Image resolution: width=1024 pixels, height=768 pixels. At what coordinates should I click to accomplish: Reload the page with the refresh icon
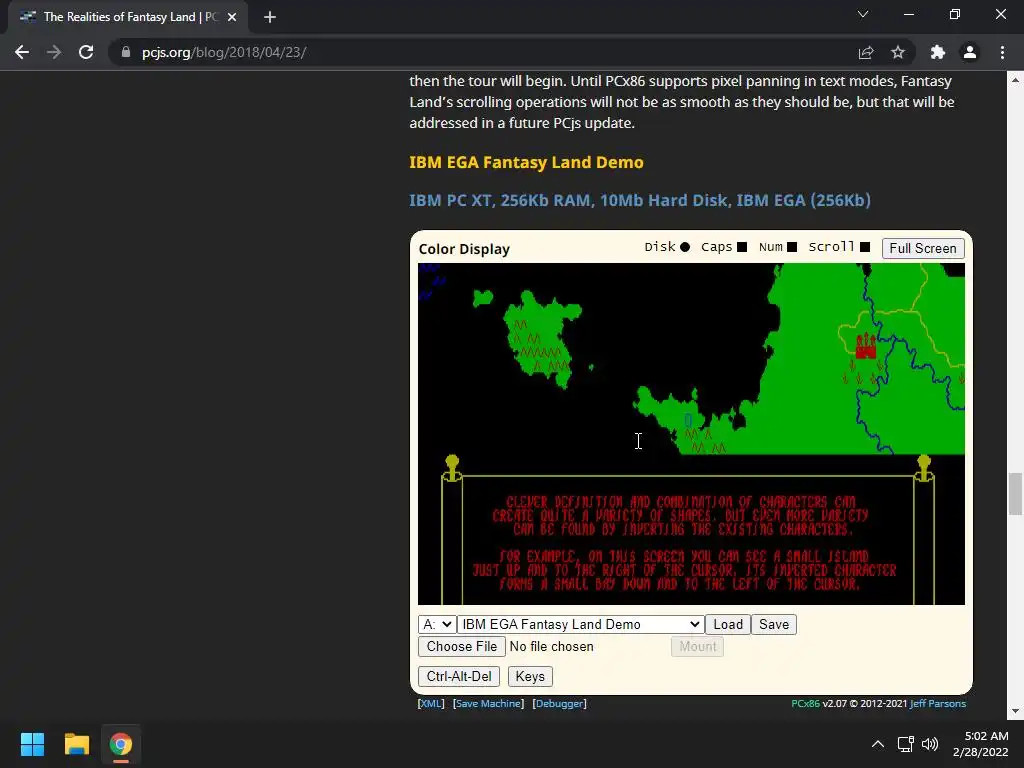[86, 52]
